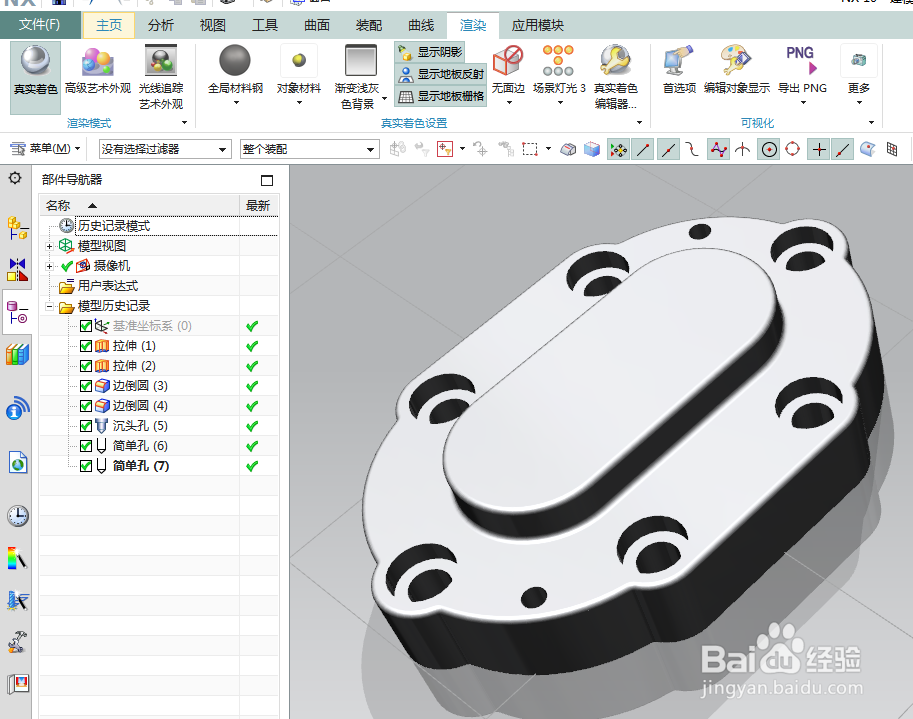The image size is (913, 719).
Task: Open the visual reporting color bar icon
Action: [x=17, y=559]
